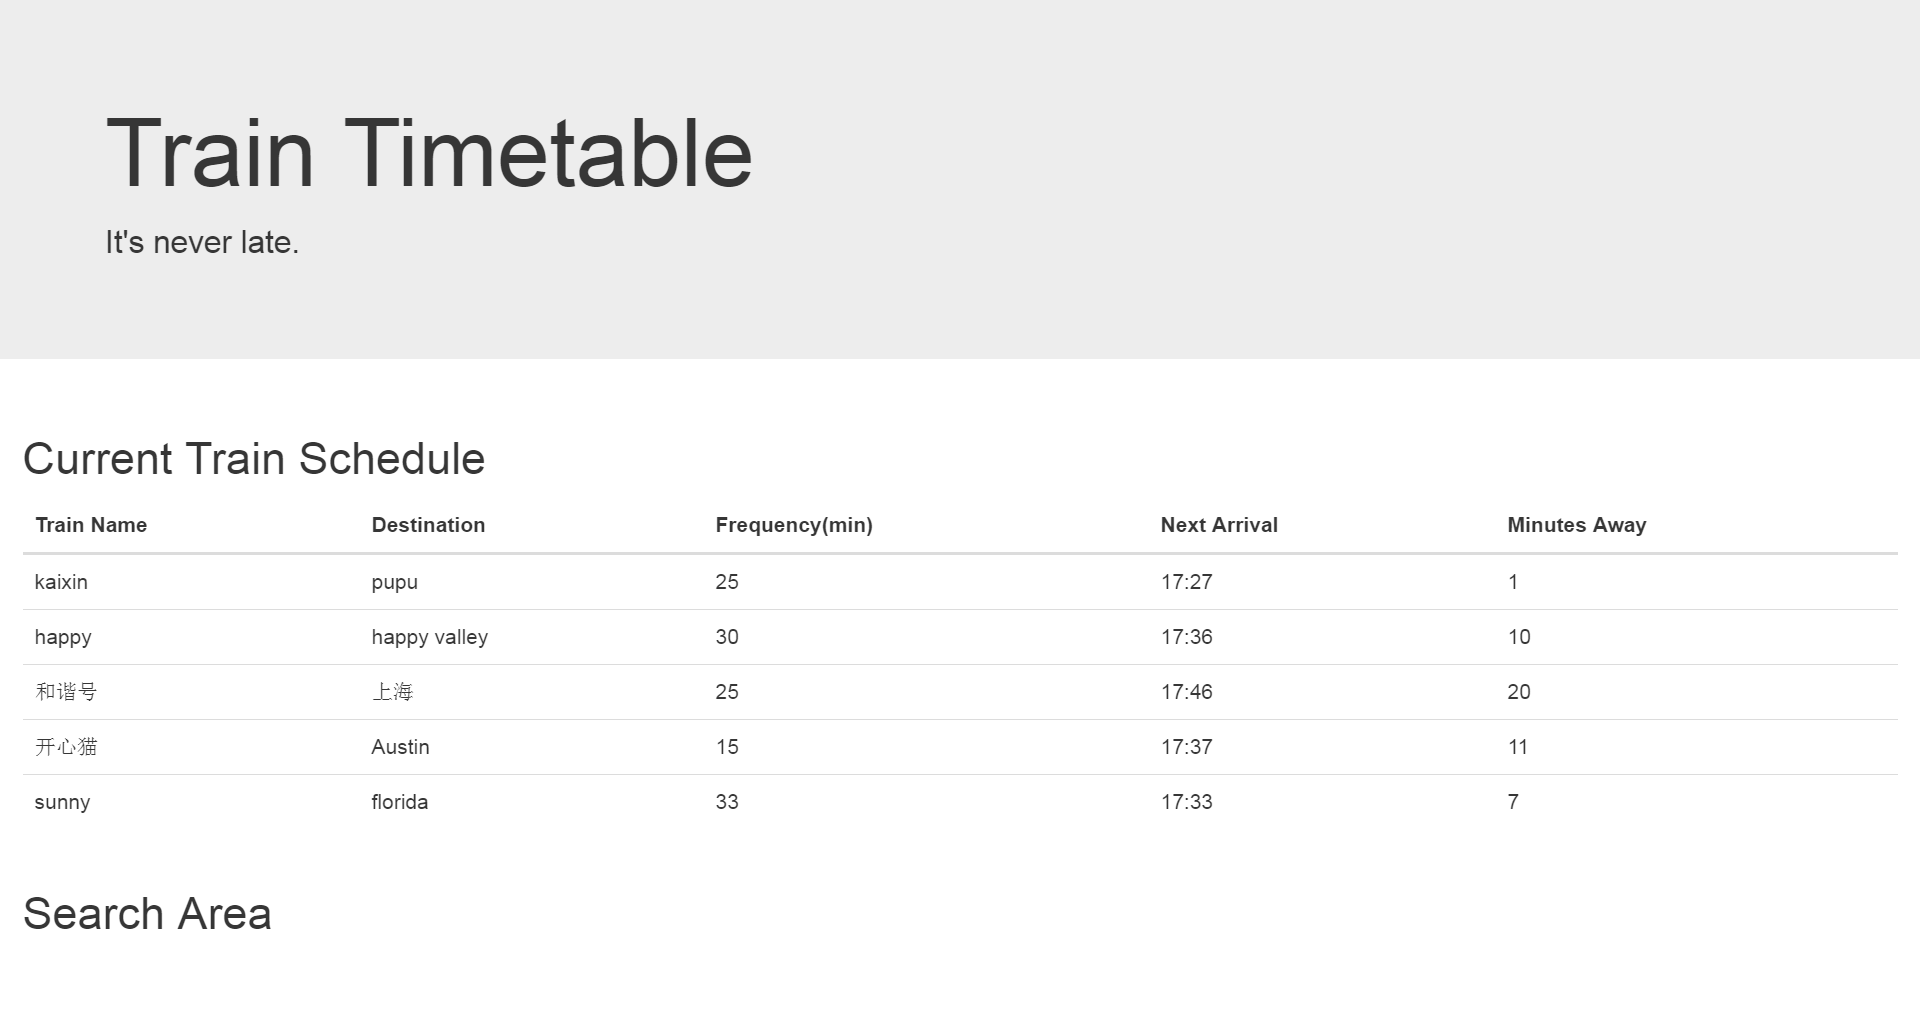Click the Frequency(min) column header
The image size is (1920, 1036).
click(794, 525)
